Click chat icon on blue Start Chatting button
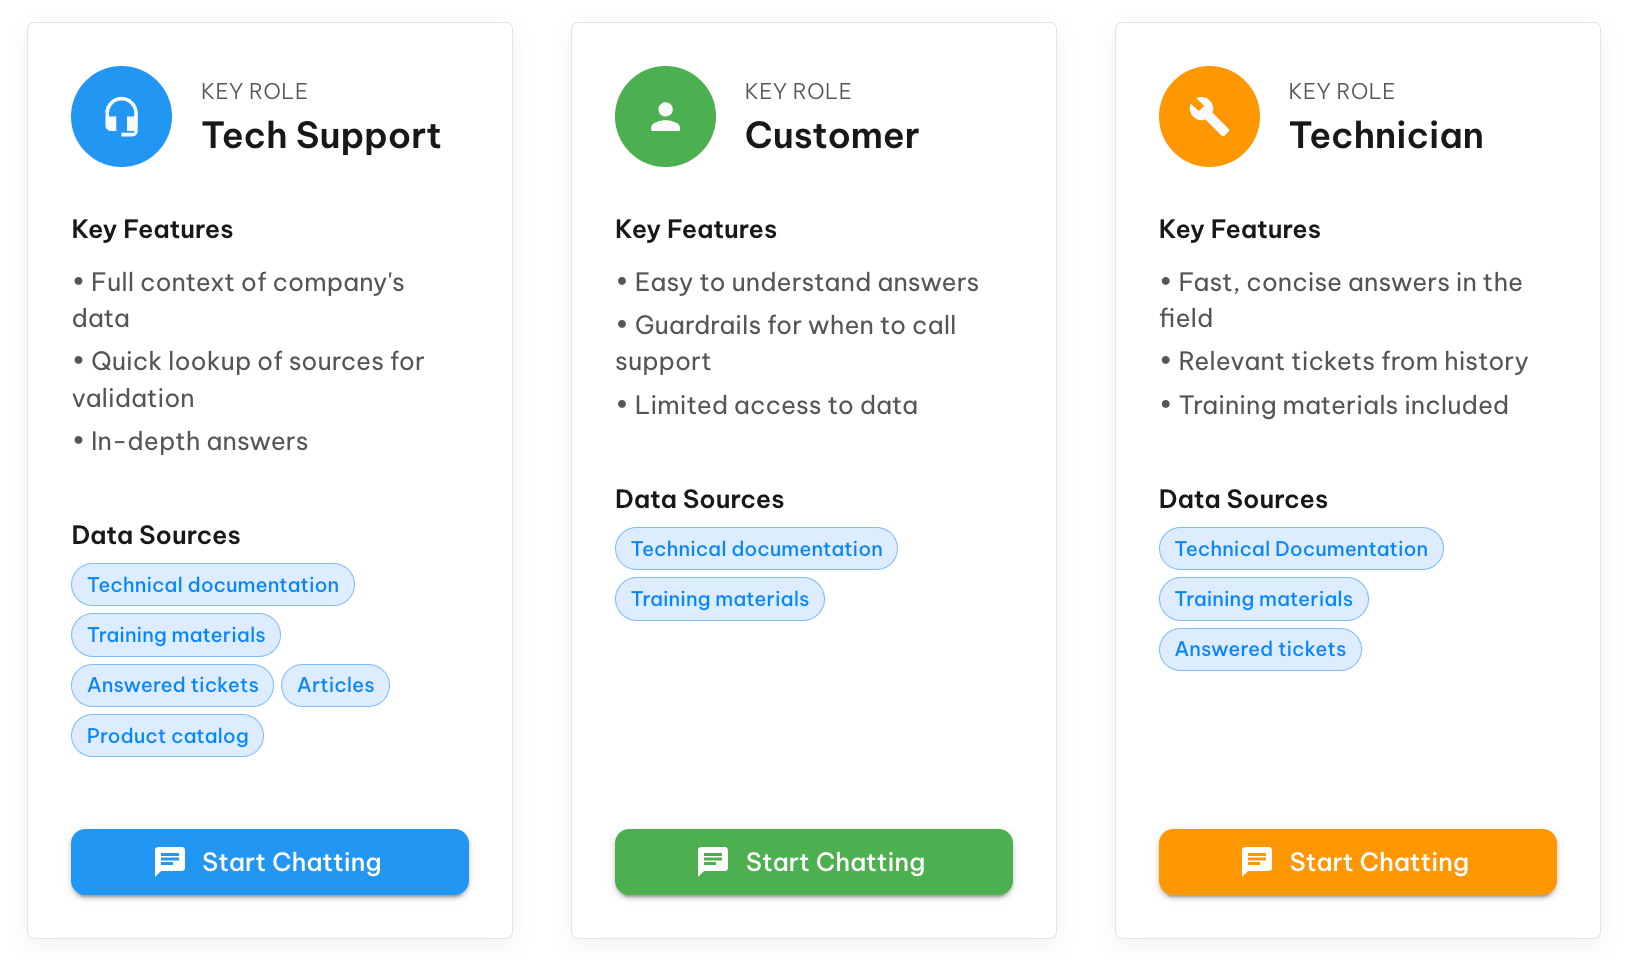 click(170, 861)
